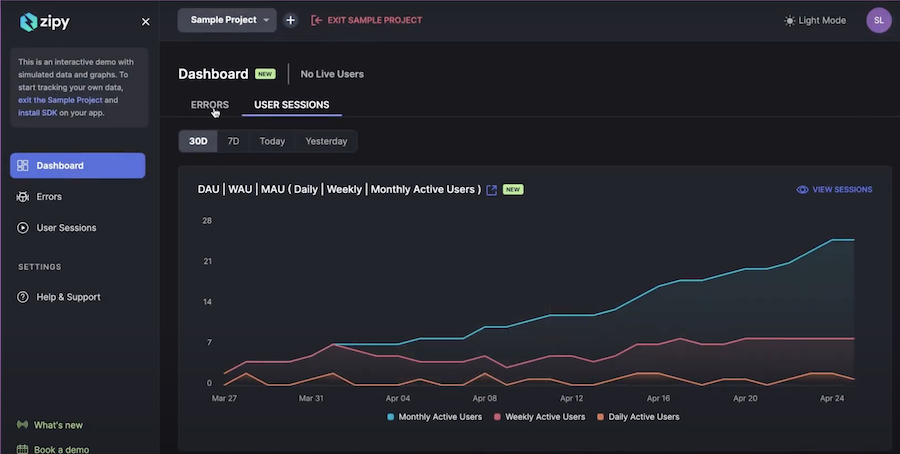Click the View Sessions link
This screenshot has width=900, height=454.
pos(834,189)
